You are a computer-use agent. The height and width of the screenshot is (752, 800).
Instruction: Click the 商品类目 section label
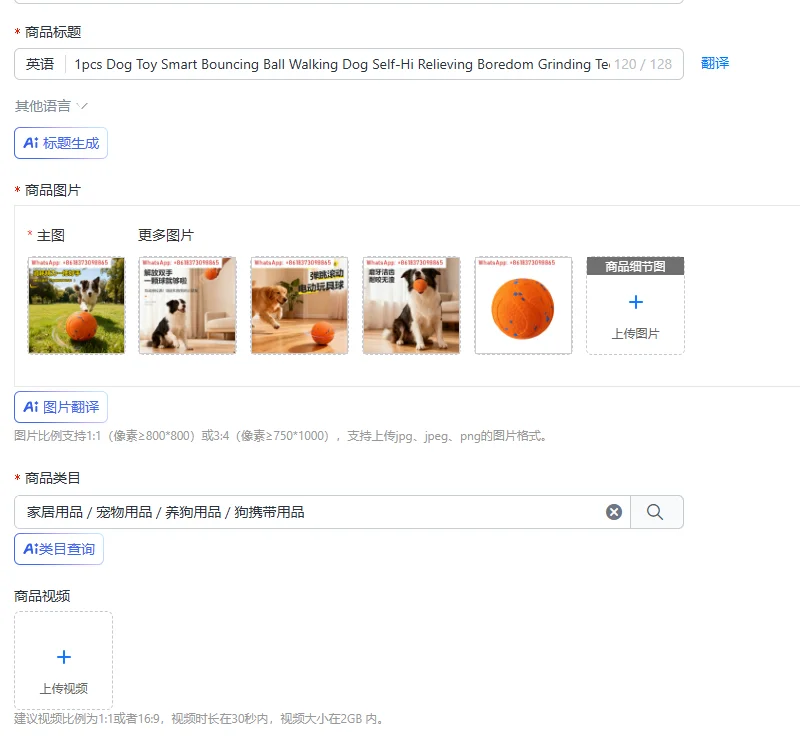tap(53, 478)
